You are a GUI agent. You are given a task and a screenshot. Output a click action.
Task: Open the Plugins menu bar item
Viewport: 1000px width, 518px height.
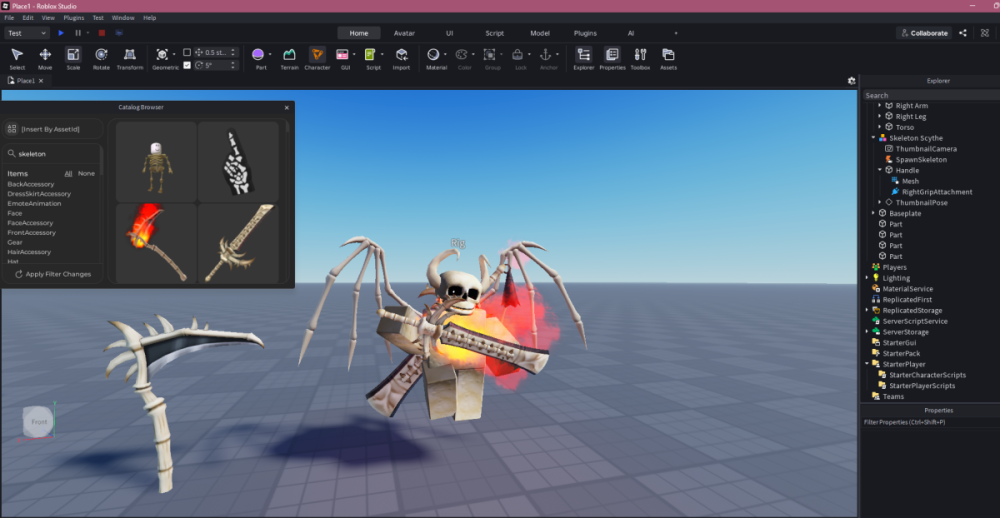point(73,18)
